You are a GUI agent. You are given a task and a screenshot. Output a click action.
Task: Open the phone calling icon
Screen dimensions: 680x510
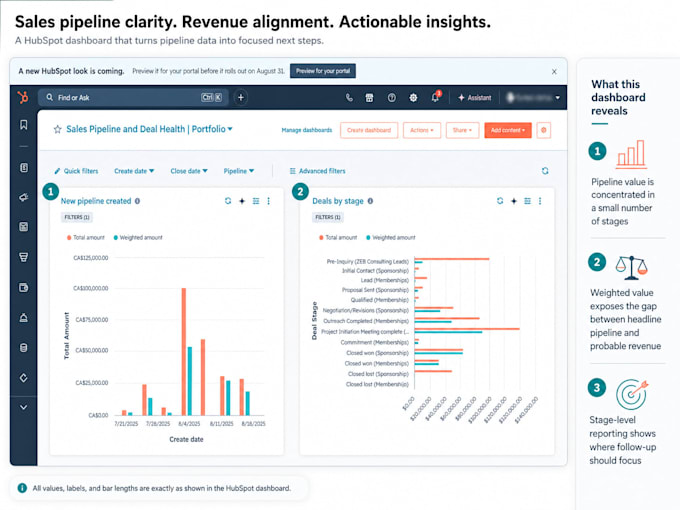(x=349, y=98)
